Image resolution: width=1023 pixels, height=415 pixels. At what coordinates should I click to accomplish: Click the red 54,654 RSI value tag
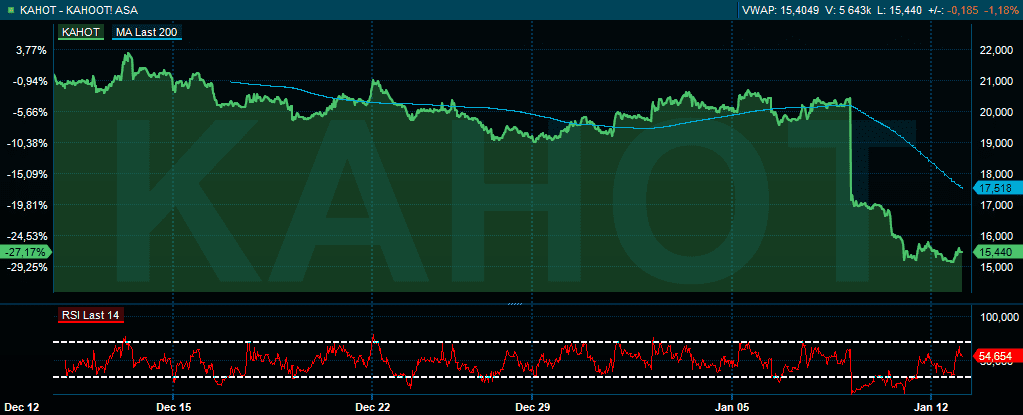pos(996,356)
